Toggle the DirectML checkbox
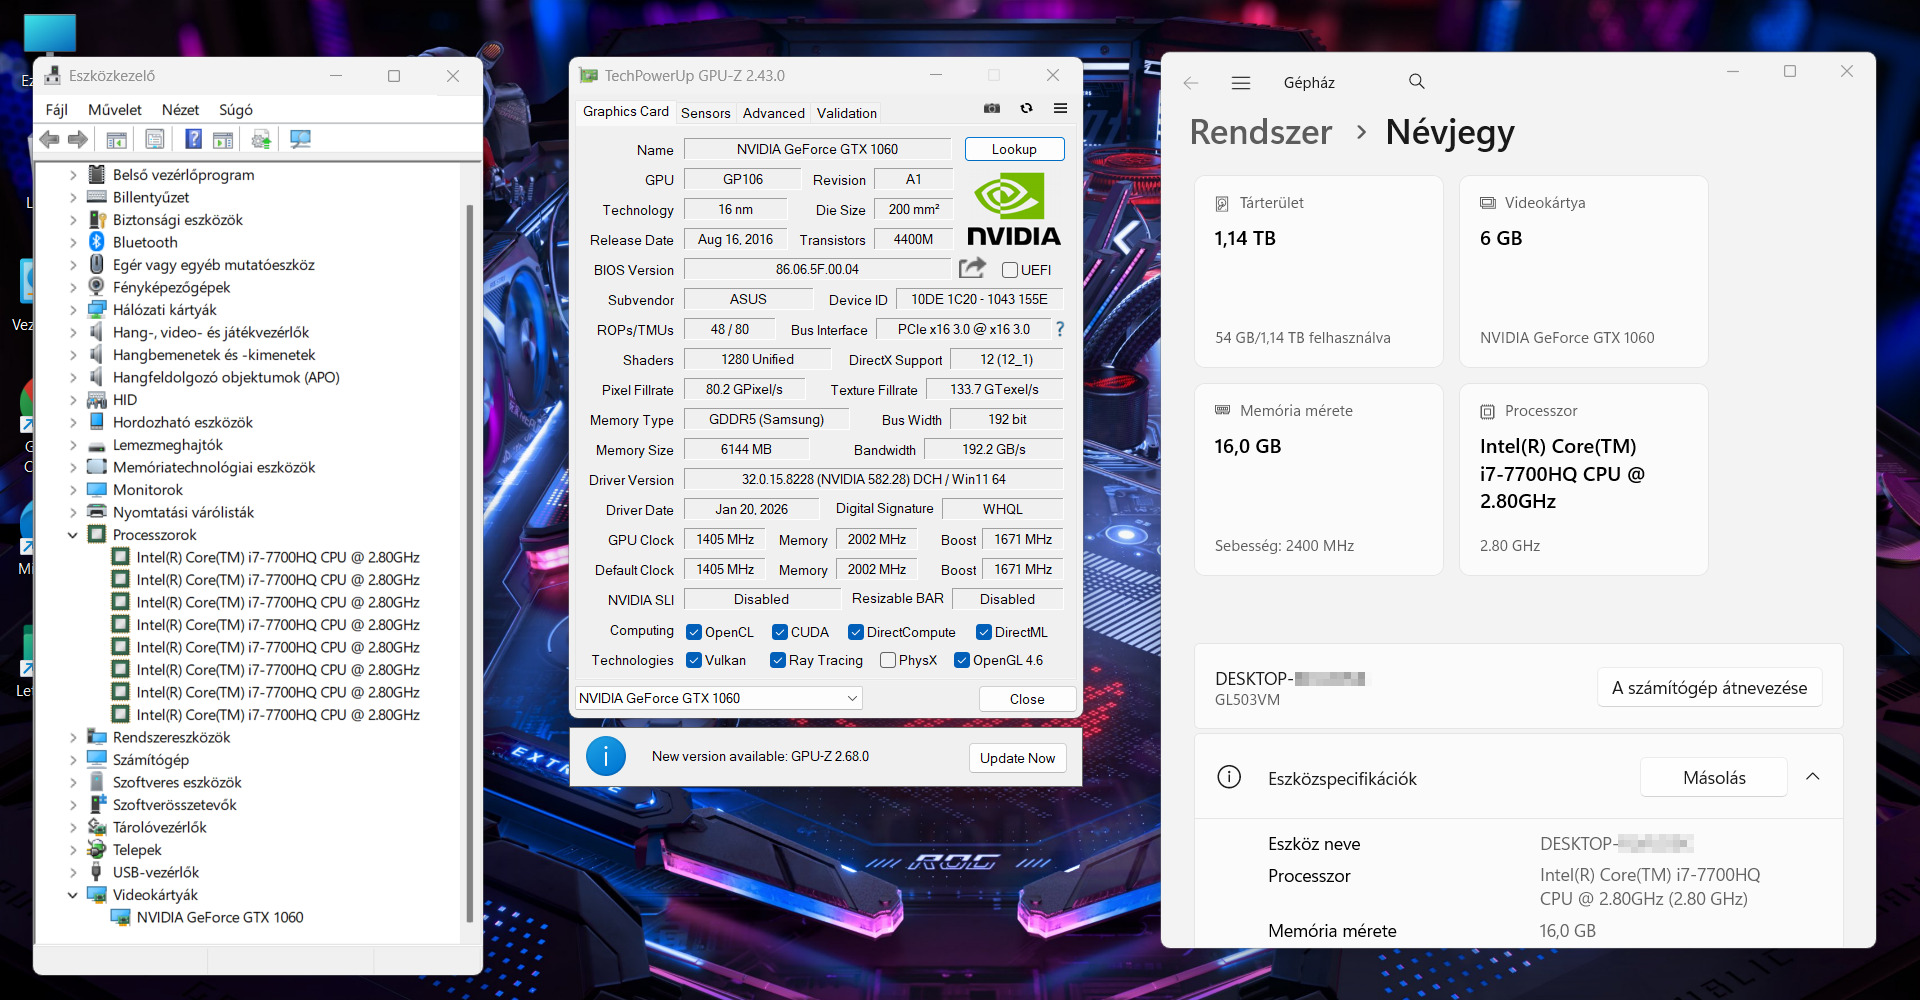Image resolution: width=1920 pixels, height=1000 pixels. tap(984, 632)
